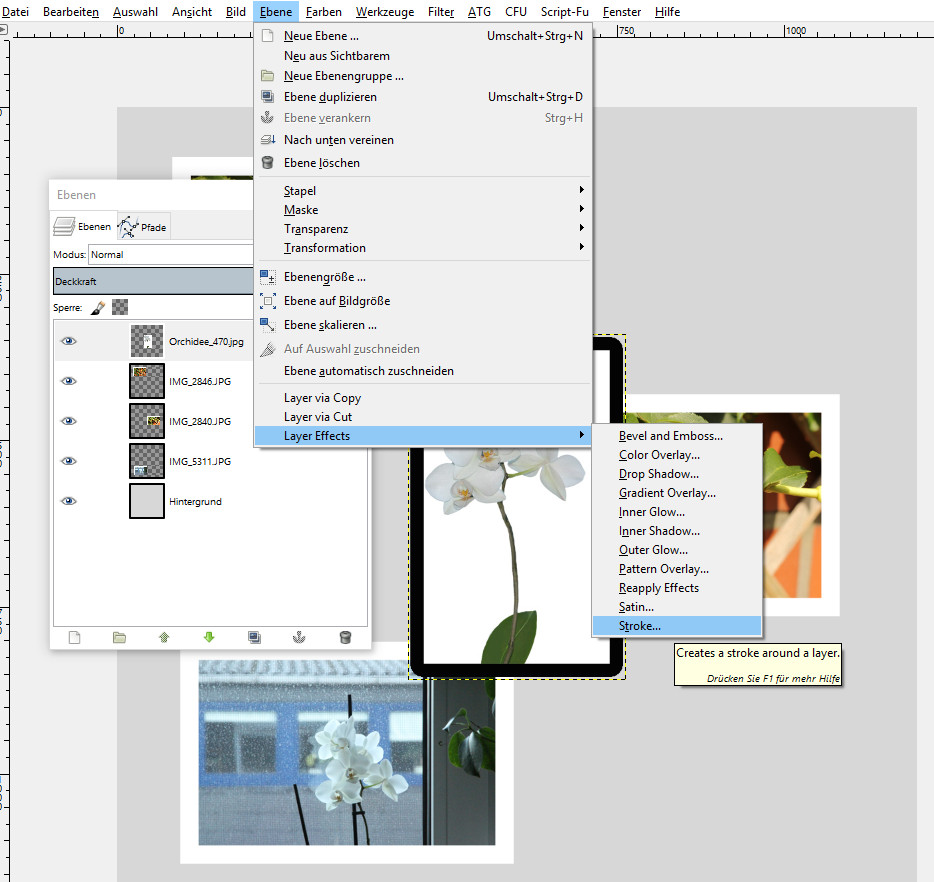Image resolution: width=934 pixels, height=882 pixels.
Task: Click Layer via Copy
Action: click(422, 398)
